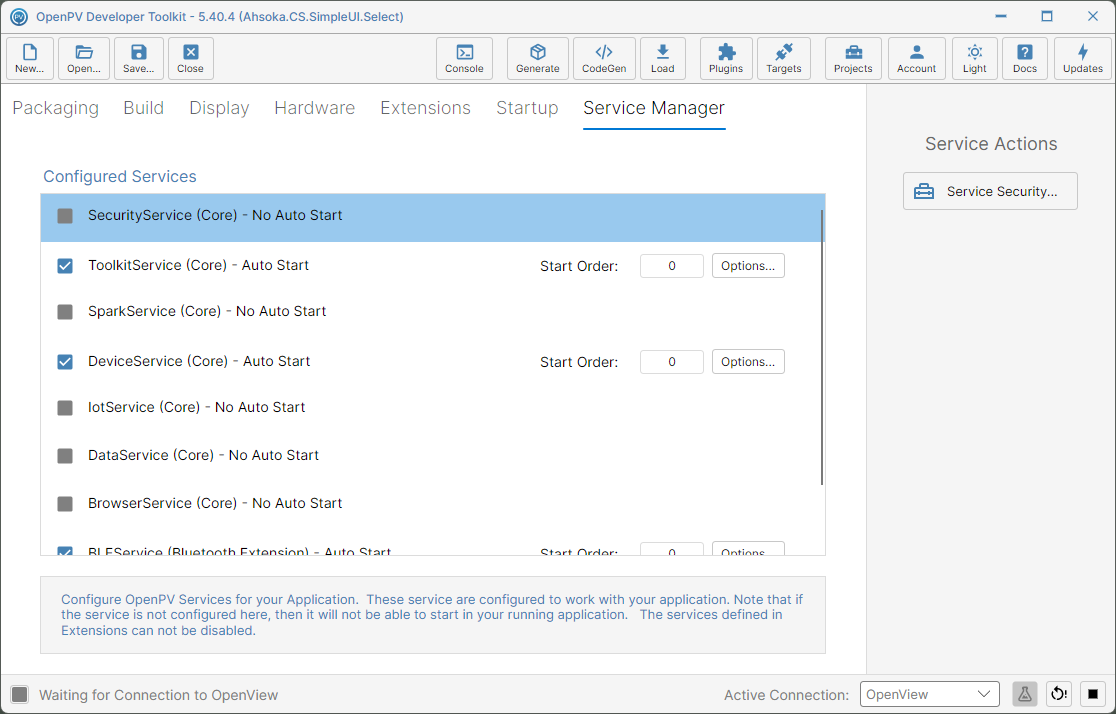Screen dimensions: 1116x714
Task: Enable the DataService checkbox
Action: pos(65,456)
